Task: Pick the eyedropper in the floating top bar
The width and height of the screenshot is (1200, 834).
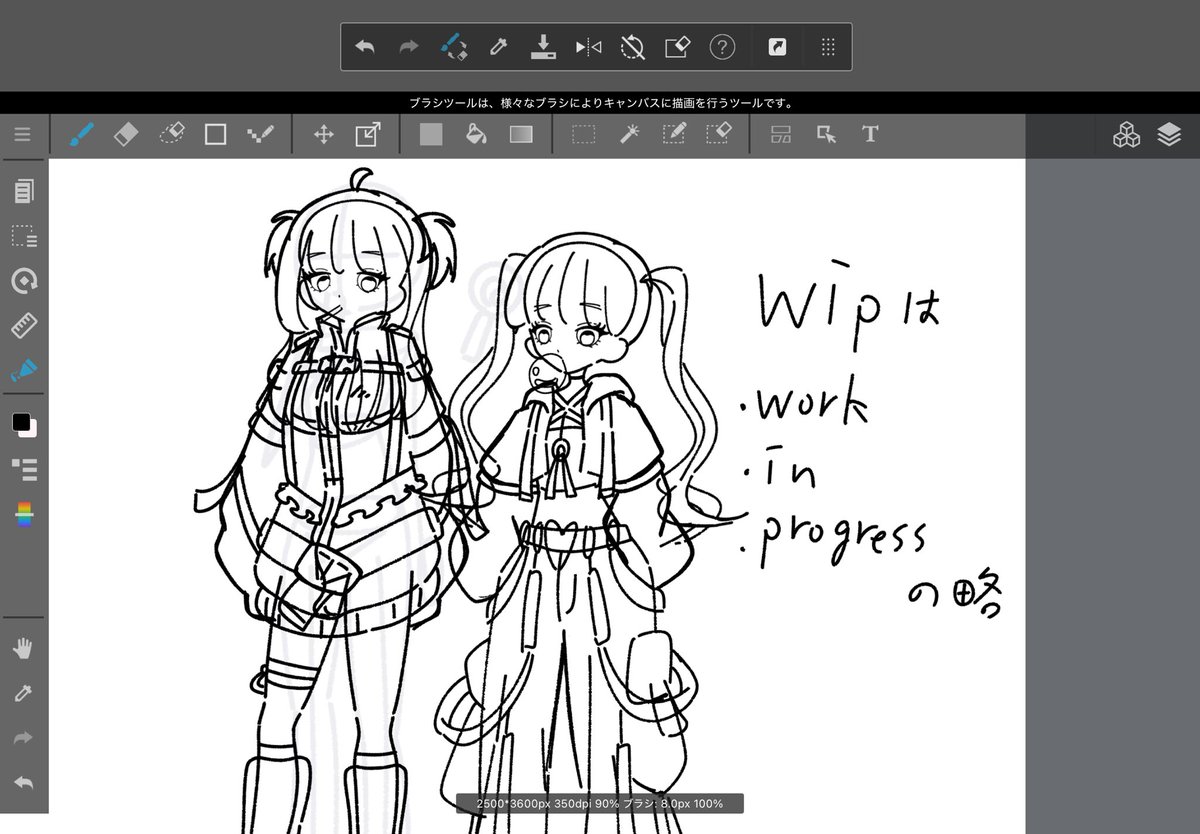Action: tap(497, 47)
